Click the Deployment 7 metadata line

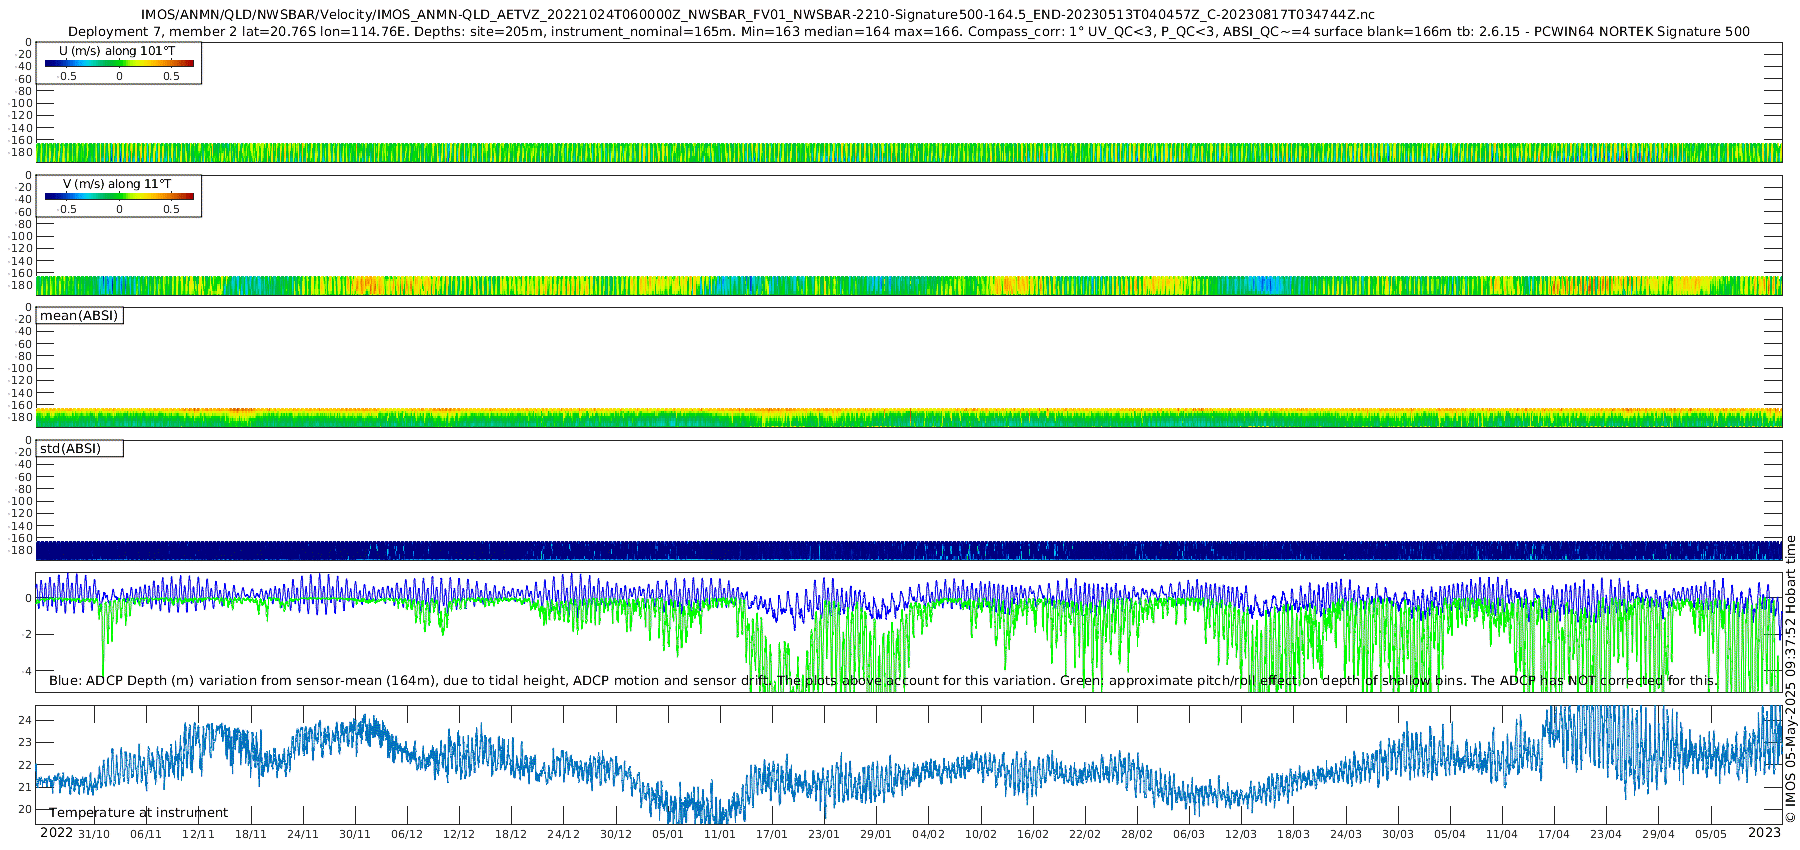point(908,32)
